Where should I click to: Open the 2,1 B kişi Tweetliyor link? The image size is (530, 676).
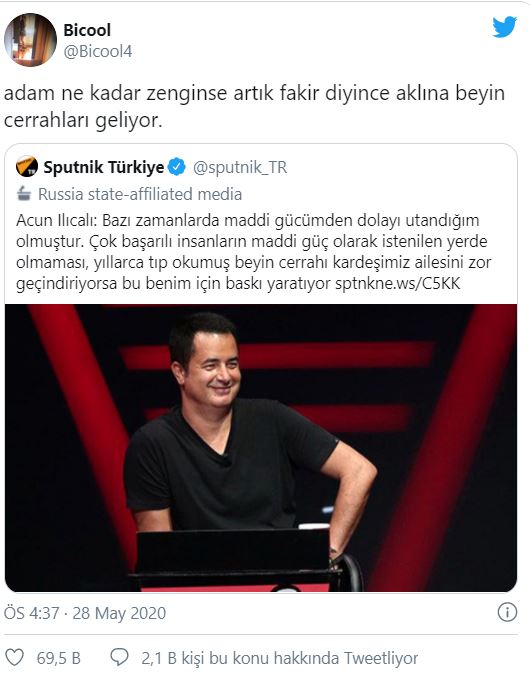(x=280, y=658)
